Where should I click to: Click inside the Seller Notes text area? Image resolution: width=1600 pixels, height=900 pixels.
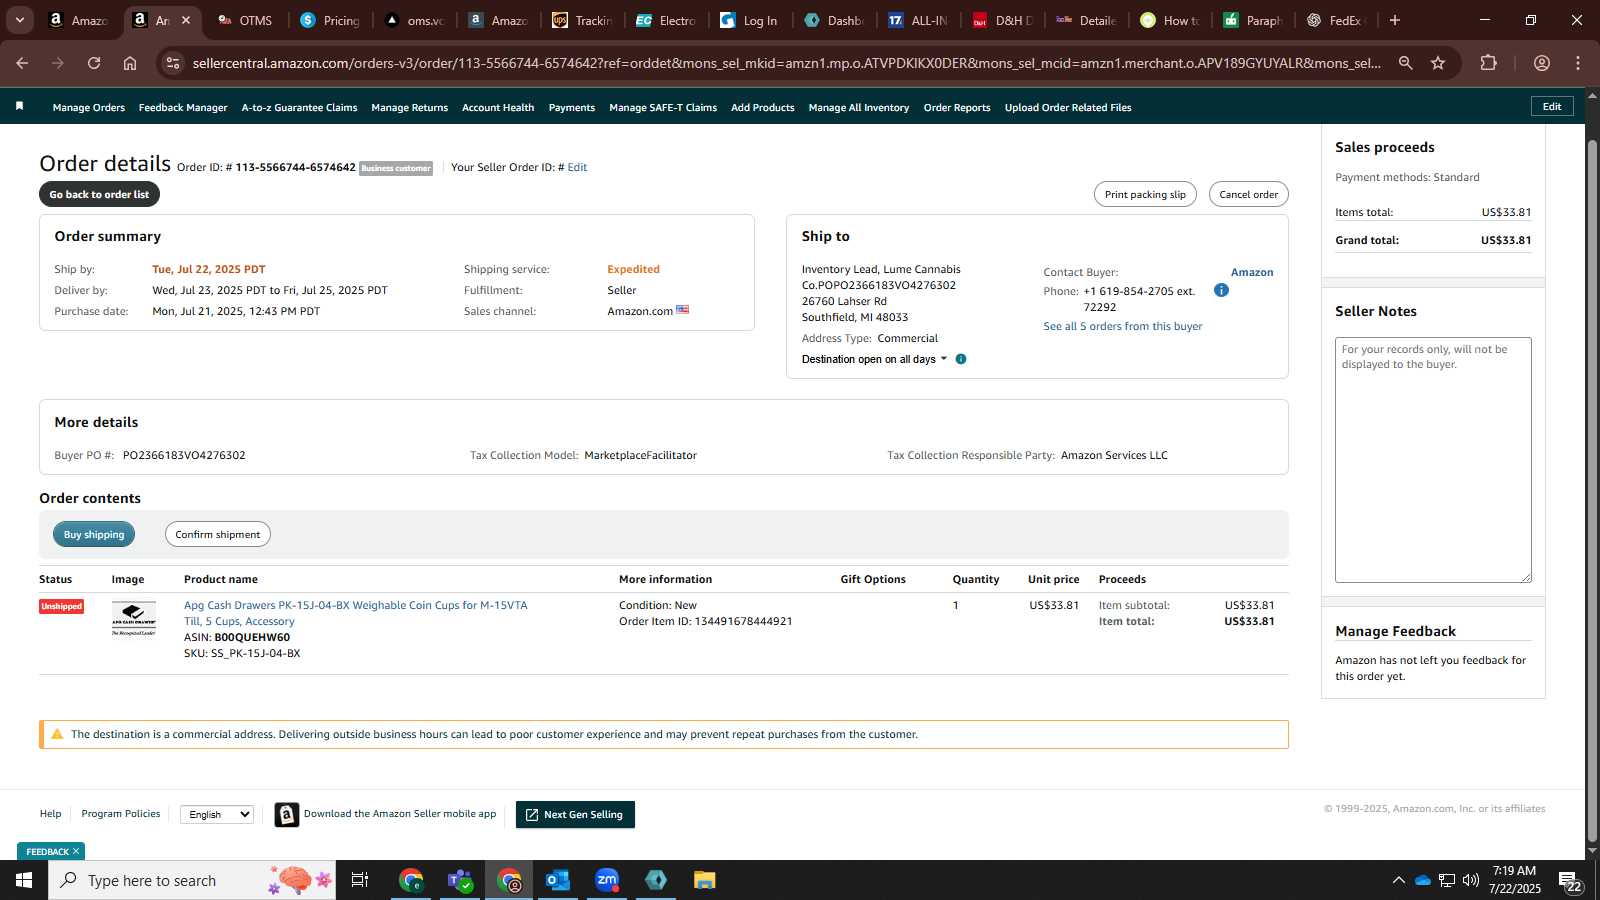[1433, 460]
